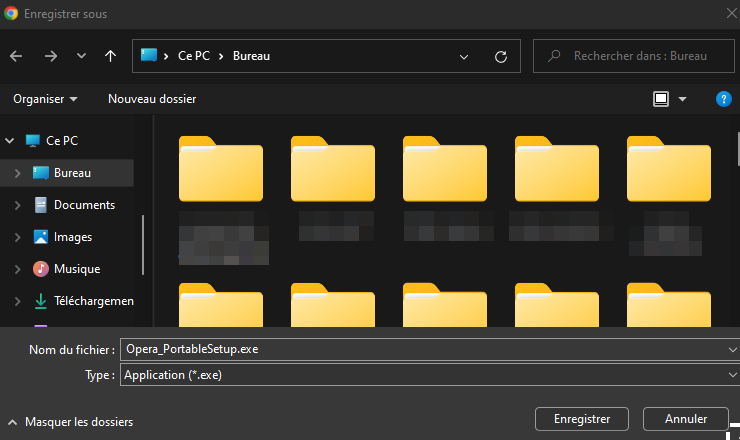Refresh the Bureau folder view
740x440 pixels.
501,57
